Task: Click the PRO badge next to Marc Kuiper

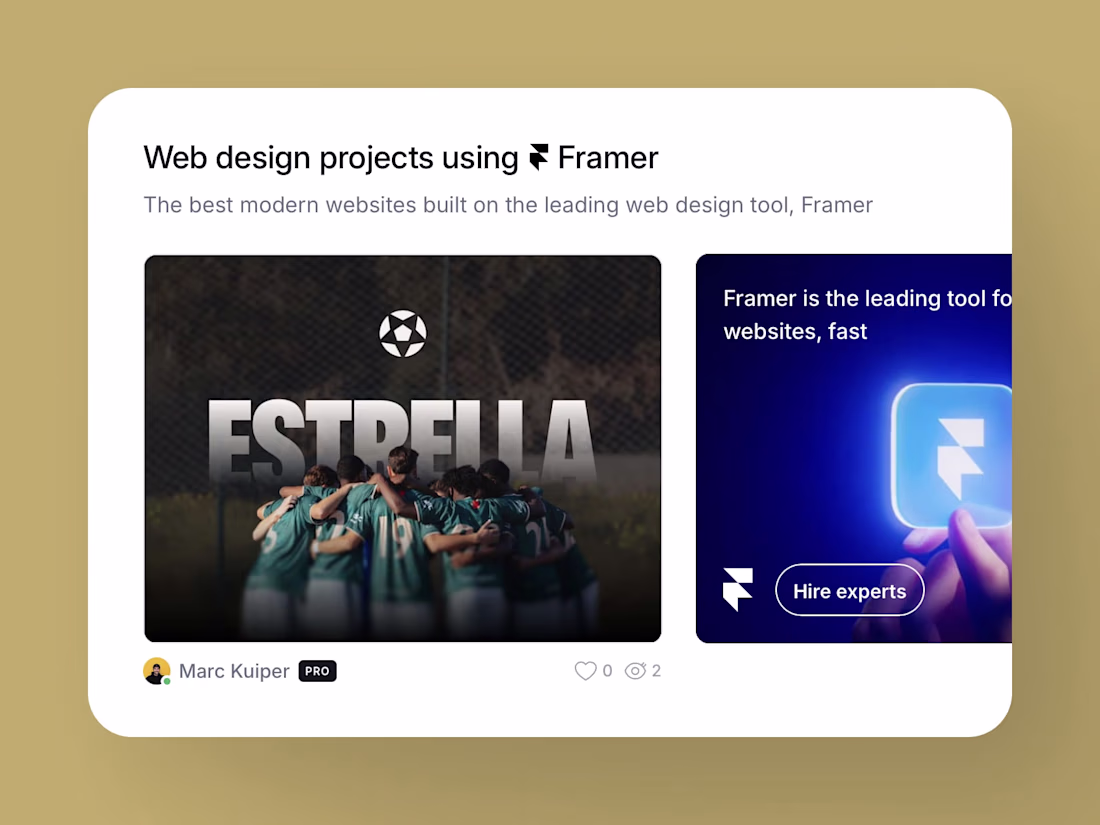Action: (x=317, y=671)
